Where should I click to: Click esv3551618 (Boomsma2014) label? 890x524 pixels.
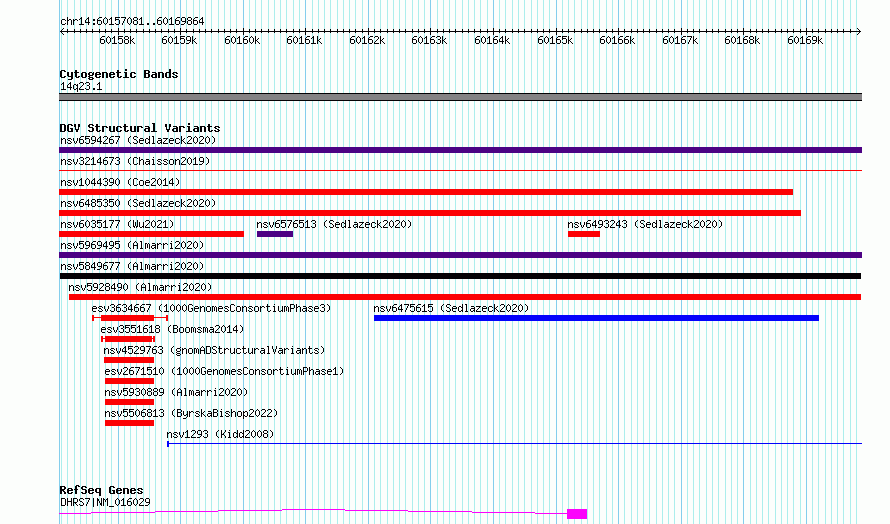pyautogui.click(x=172, y=329)
